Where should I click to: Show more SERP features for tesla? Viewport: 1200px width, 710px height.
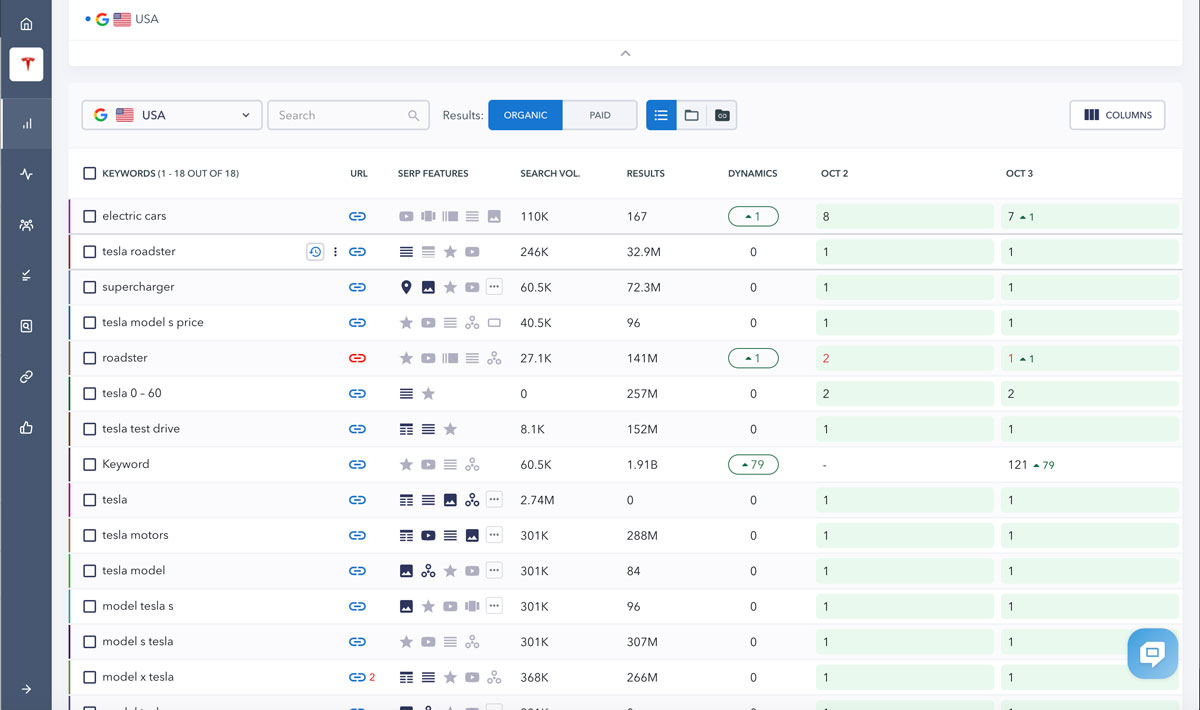[494, 500]
